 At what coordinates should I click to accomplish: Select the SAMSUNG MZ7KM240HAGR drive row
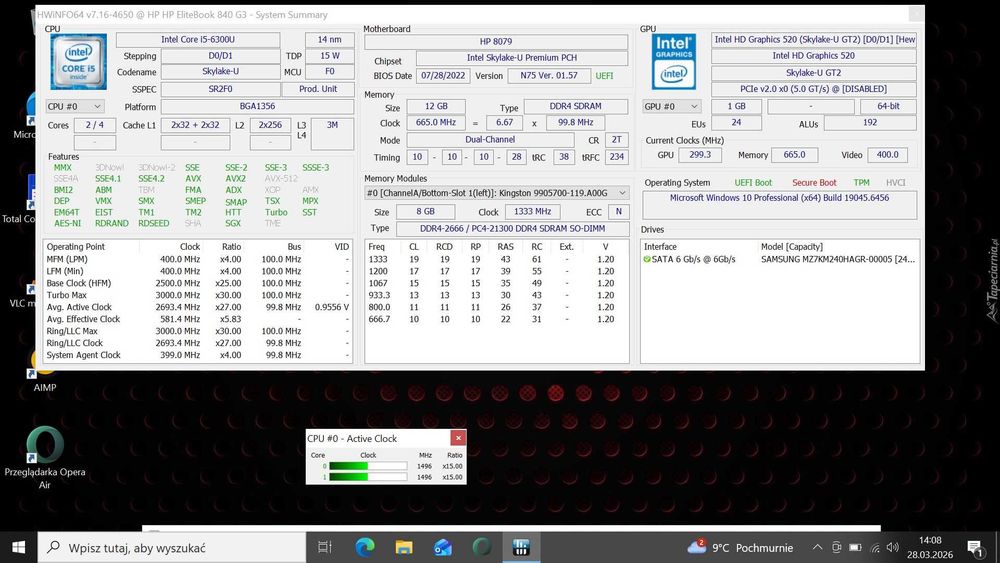tap(780, 260)
